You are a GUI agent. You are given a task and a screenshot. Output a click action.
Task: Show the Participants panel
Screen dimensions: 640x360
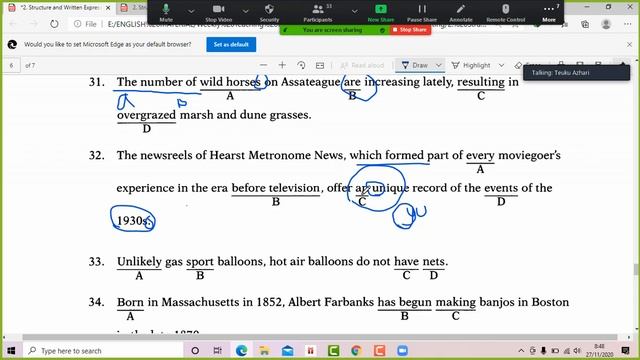pyautogui.click(x=318, y=12)
